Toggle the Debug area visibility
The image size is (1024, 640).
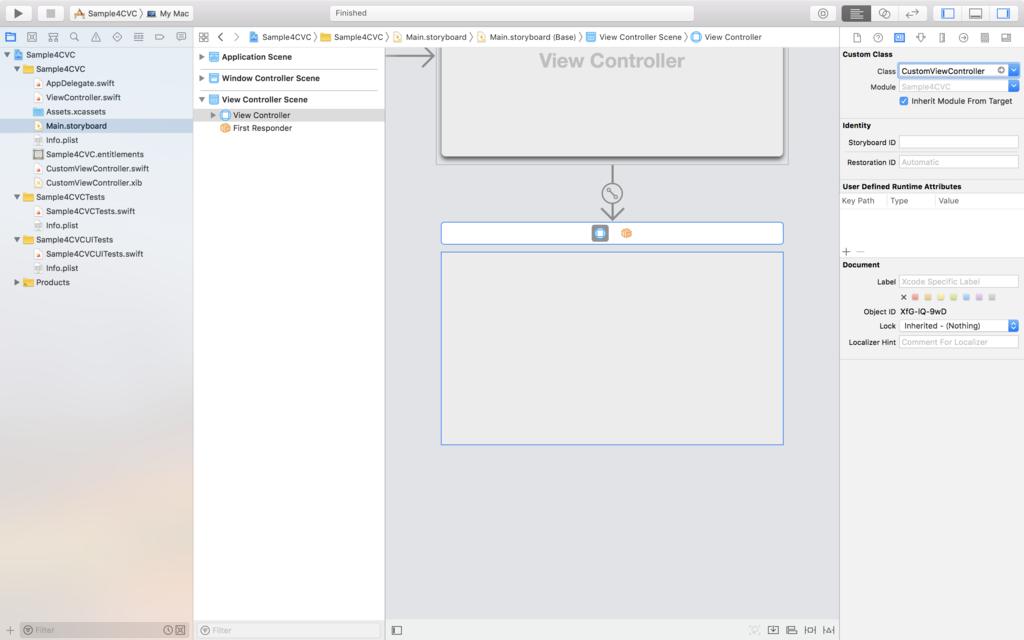tap(976, 13)
